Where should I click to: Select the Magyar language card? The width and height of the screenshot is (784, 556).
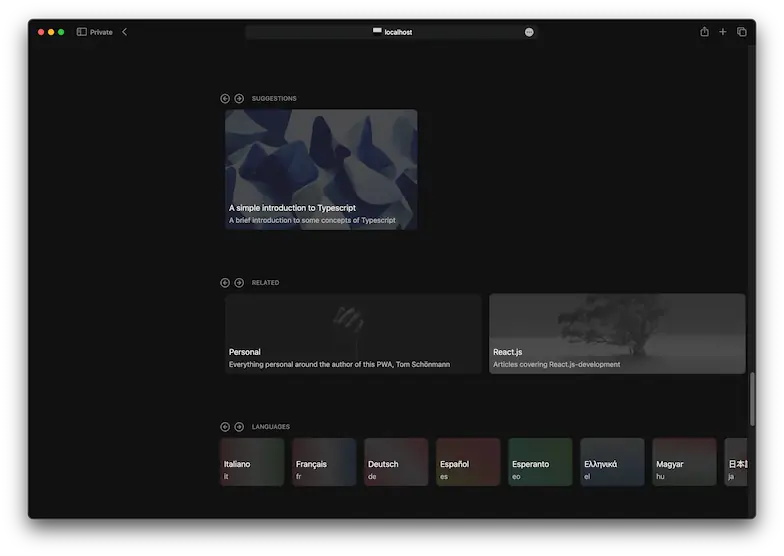[x=684, y=462]
